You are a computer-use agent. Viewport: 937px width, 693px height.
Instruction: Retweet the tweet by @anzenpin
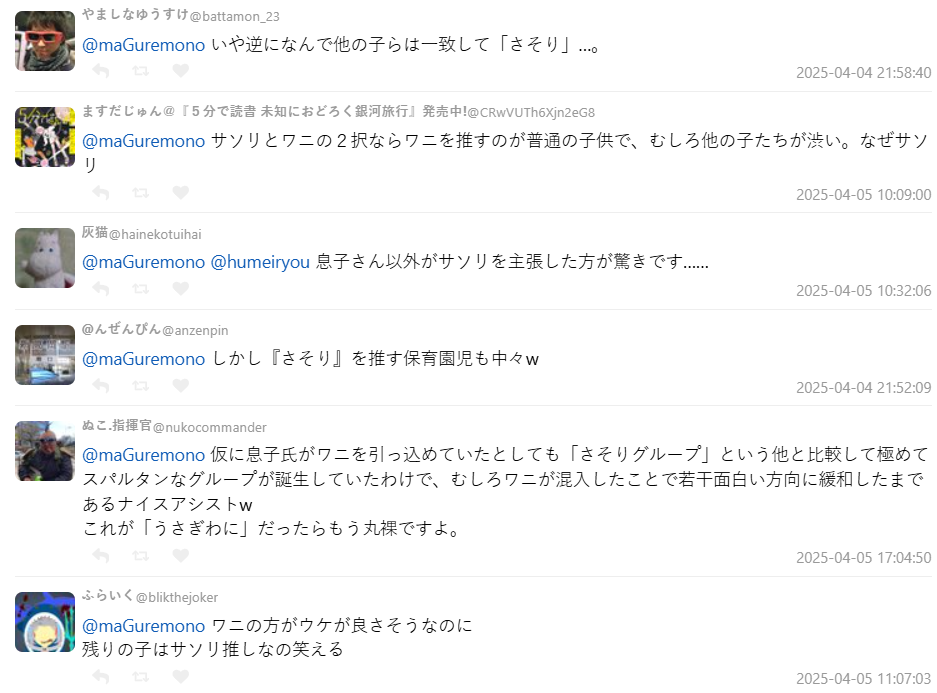click(141, 385)
